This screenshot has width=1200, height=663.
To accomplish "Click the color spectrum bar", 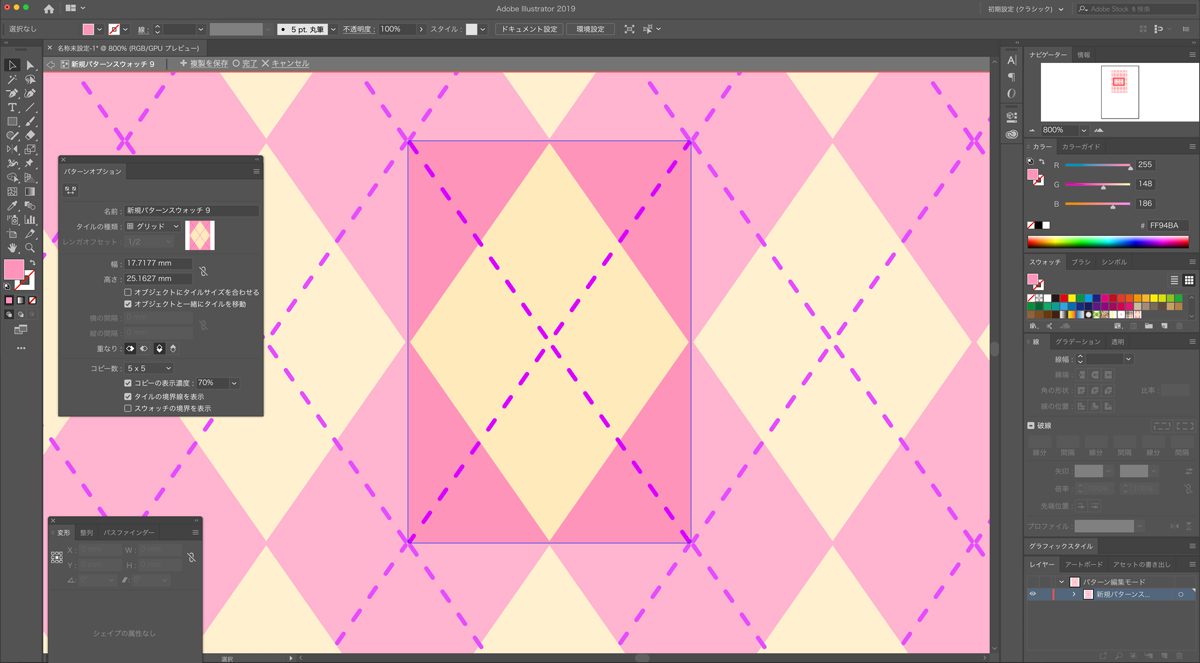I will [x=1108, y=241].
